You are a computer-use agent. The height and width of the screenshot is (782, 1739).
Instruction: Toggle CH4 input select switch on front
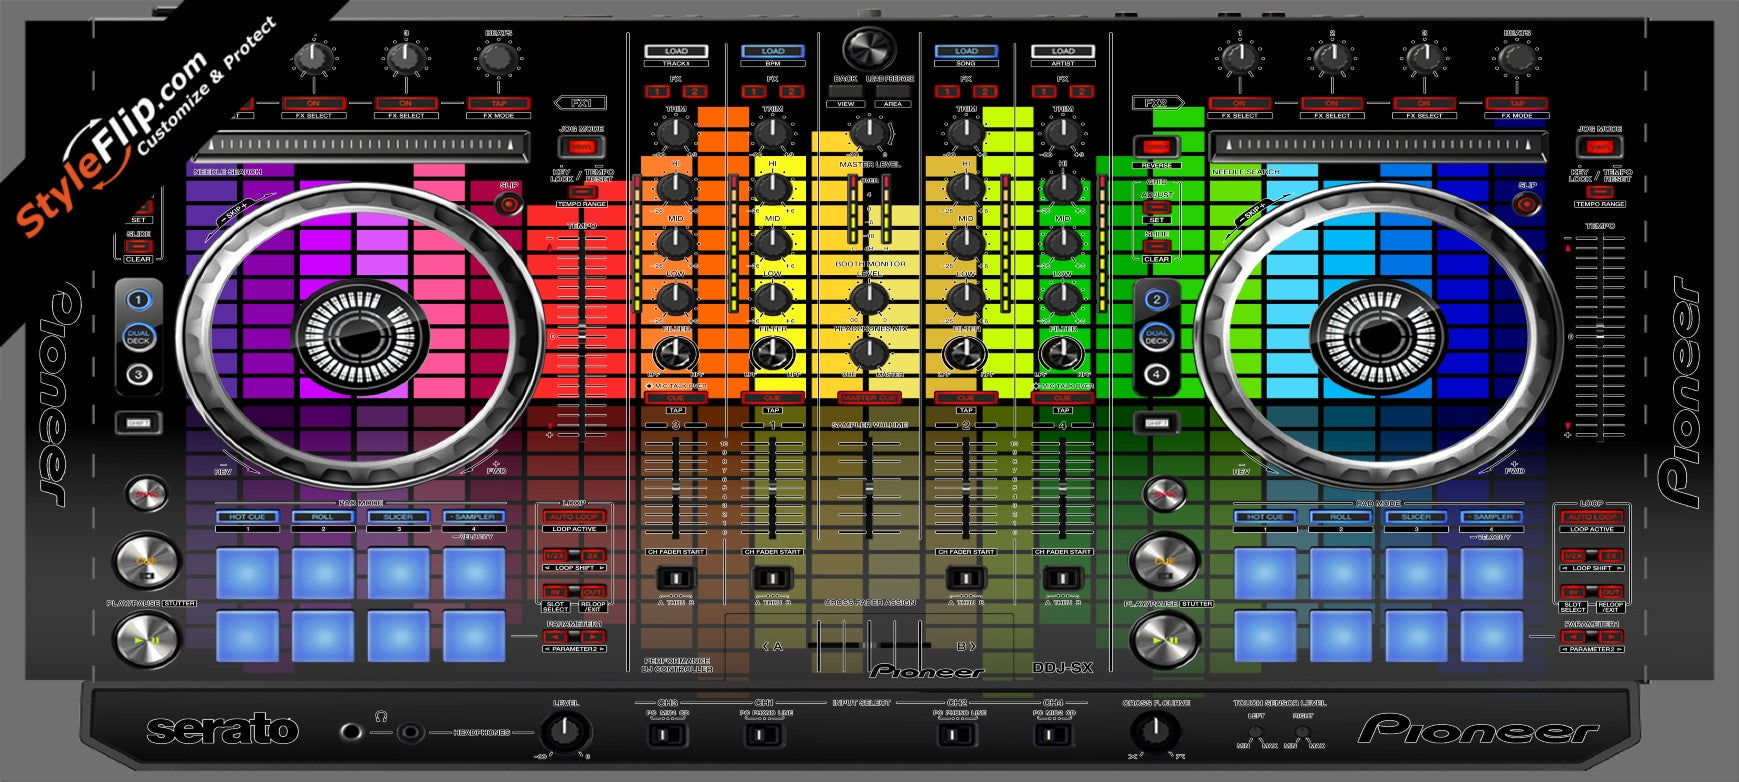(x=1053, y=735)
